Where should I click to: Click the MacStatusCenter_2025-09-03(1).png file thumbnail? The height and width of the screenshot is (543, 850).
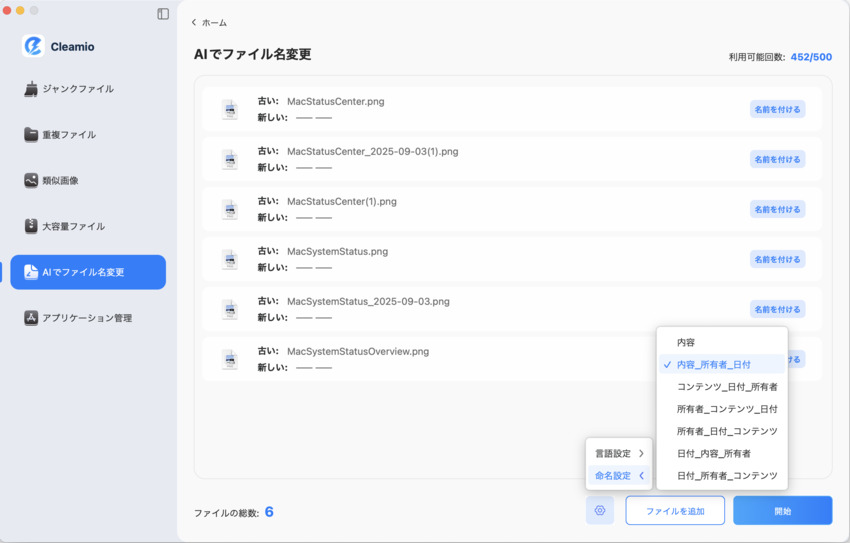tap(230, 159)
